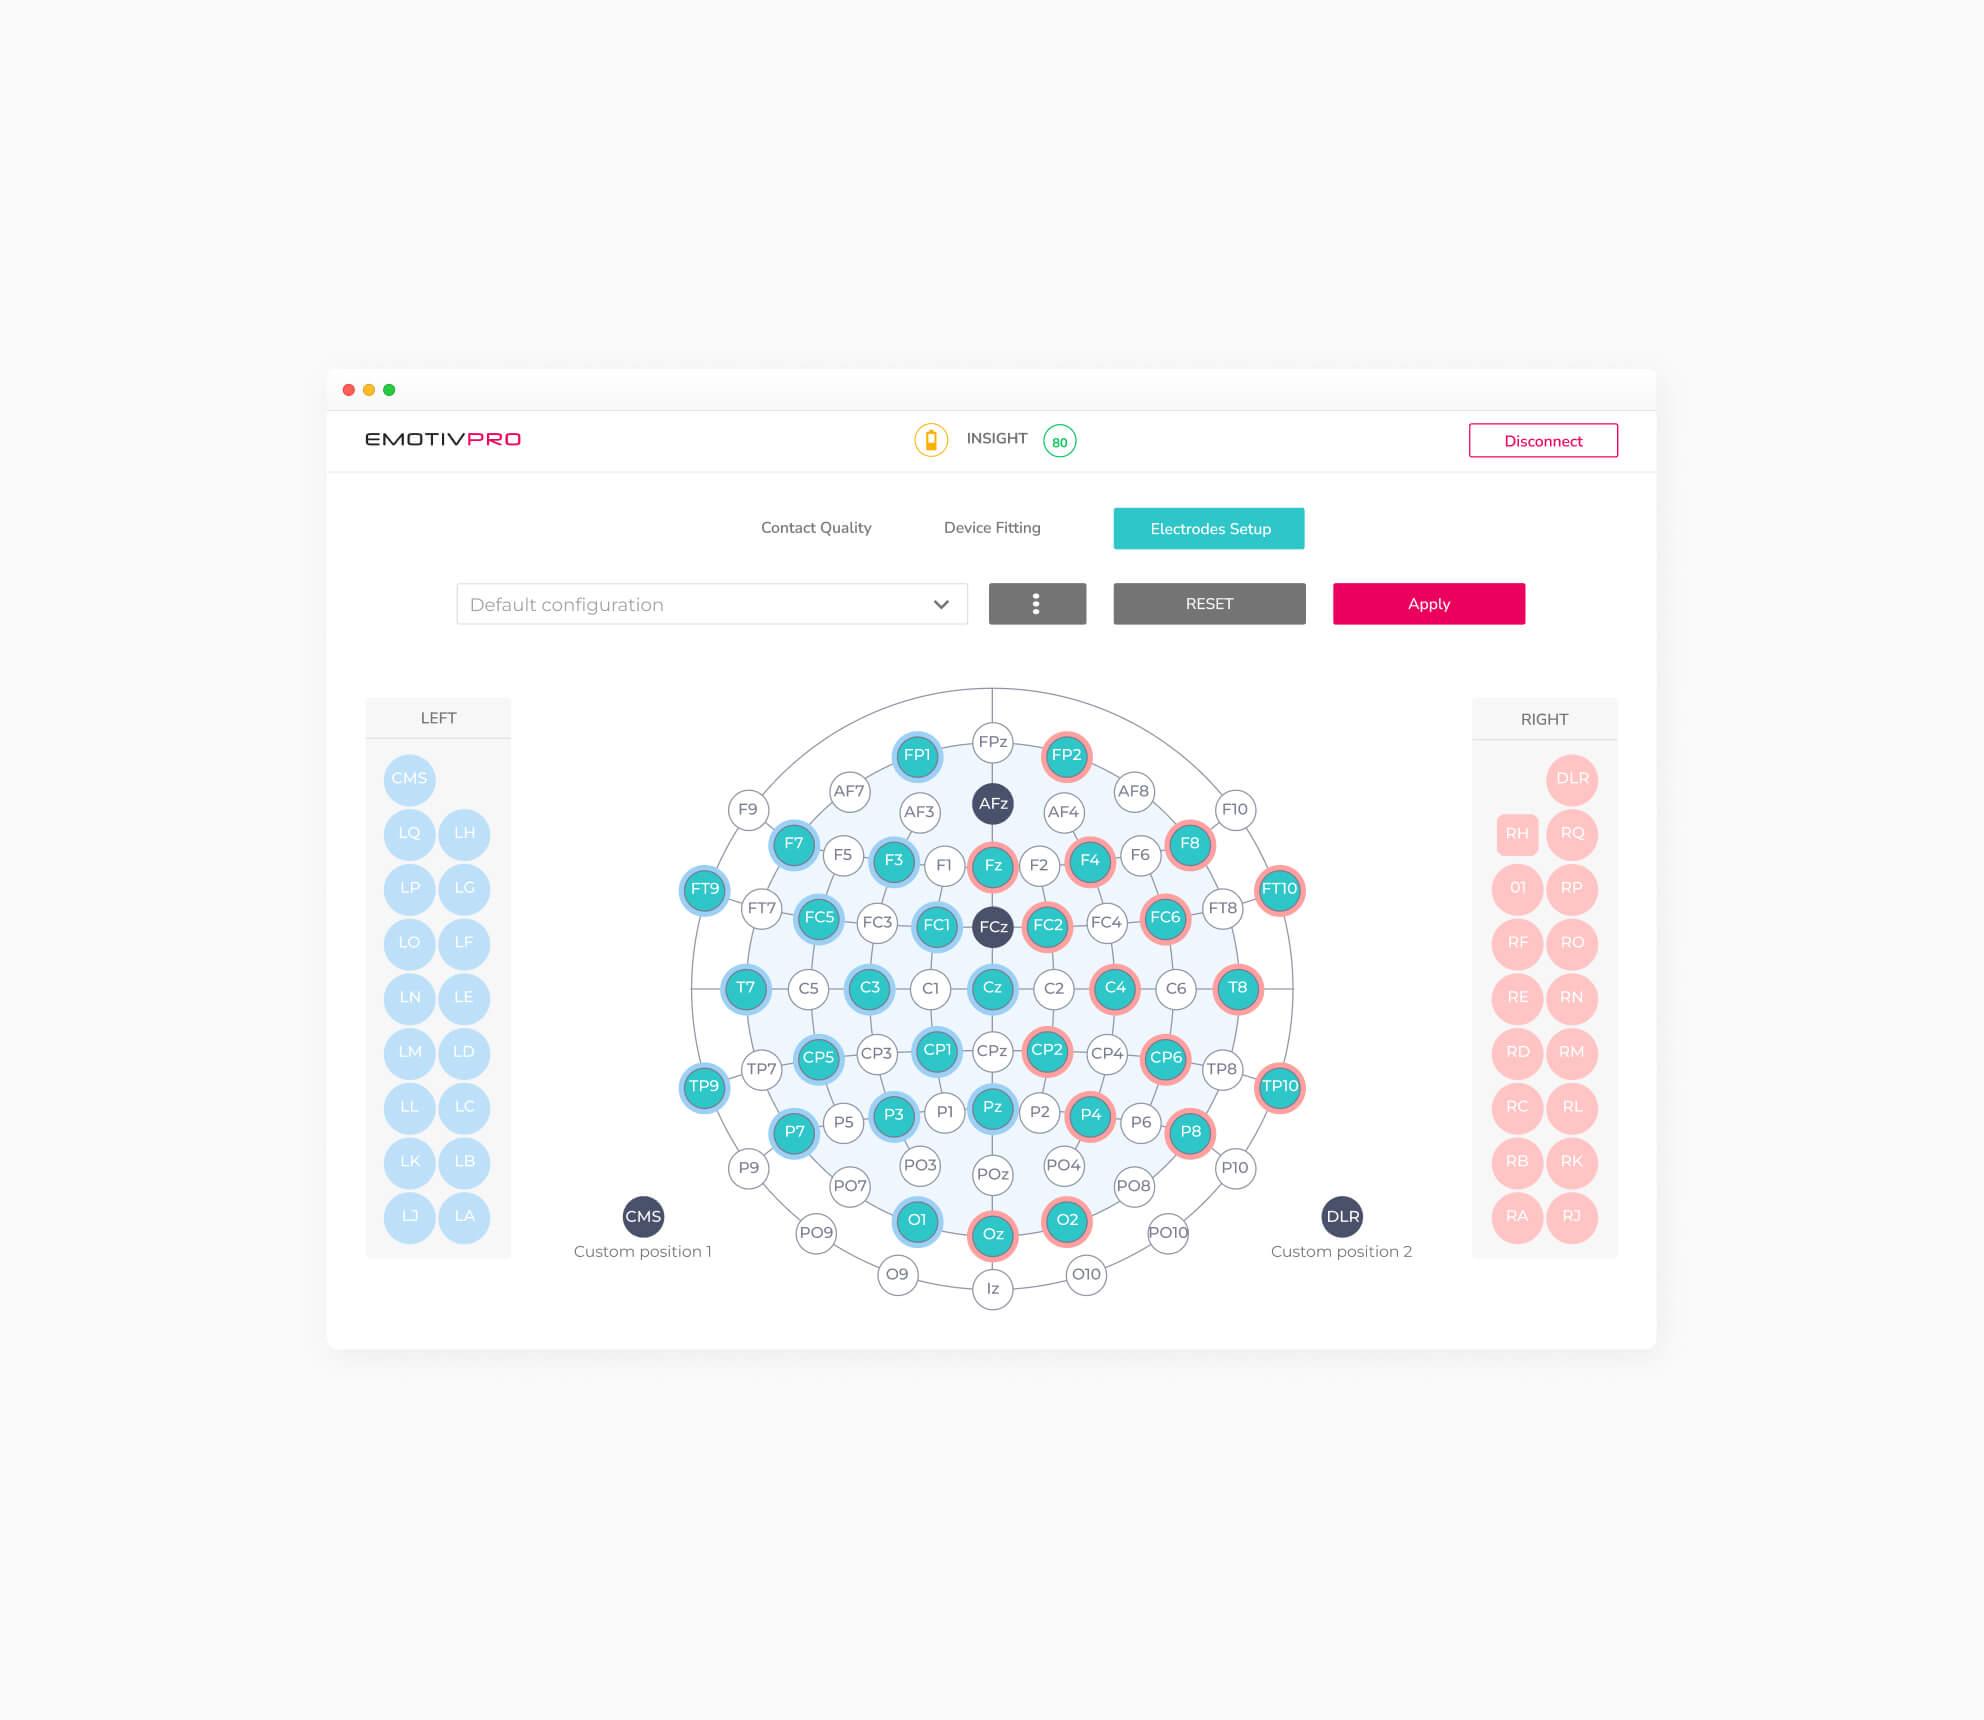The height and width of the screenshot is (1720, 1984).
Task: Switch to Device Fitting tab
Action: 992,528
